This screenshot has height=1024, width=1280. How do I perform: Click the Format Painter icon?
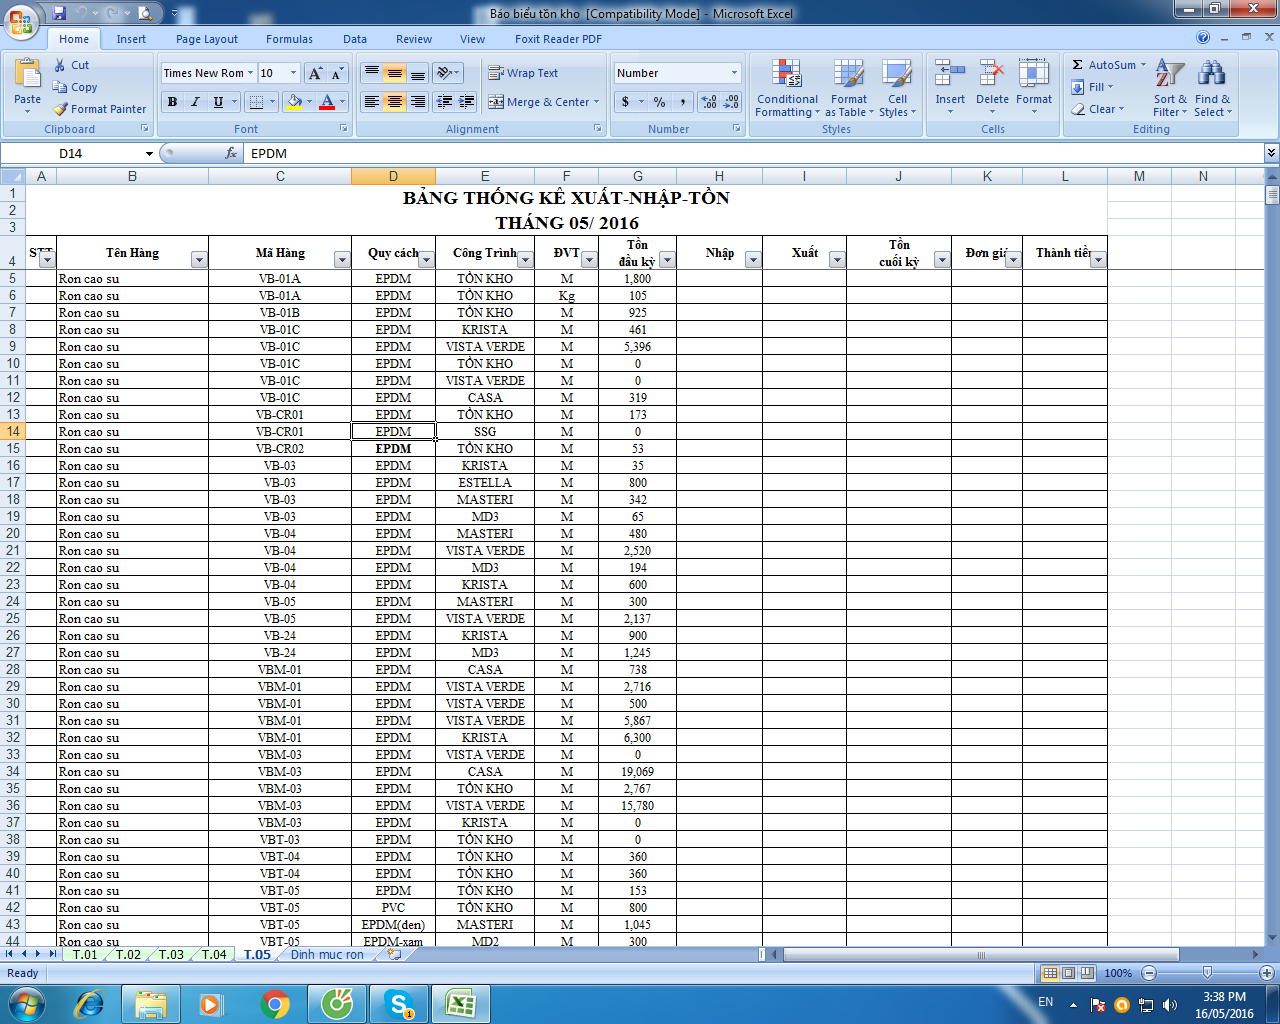(x=61, y=109)
